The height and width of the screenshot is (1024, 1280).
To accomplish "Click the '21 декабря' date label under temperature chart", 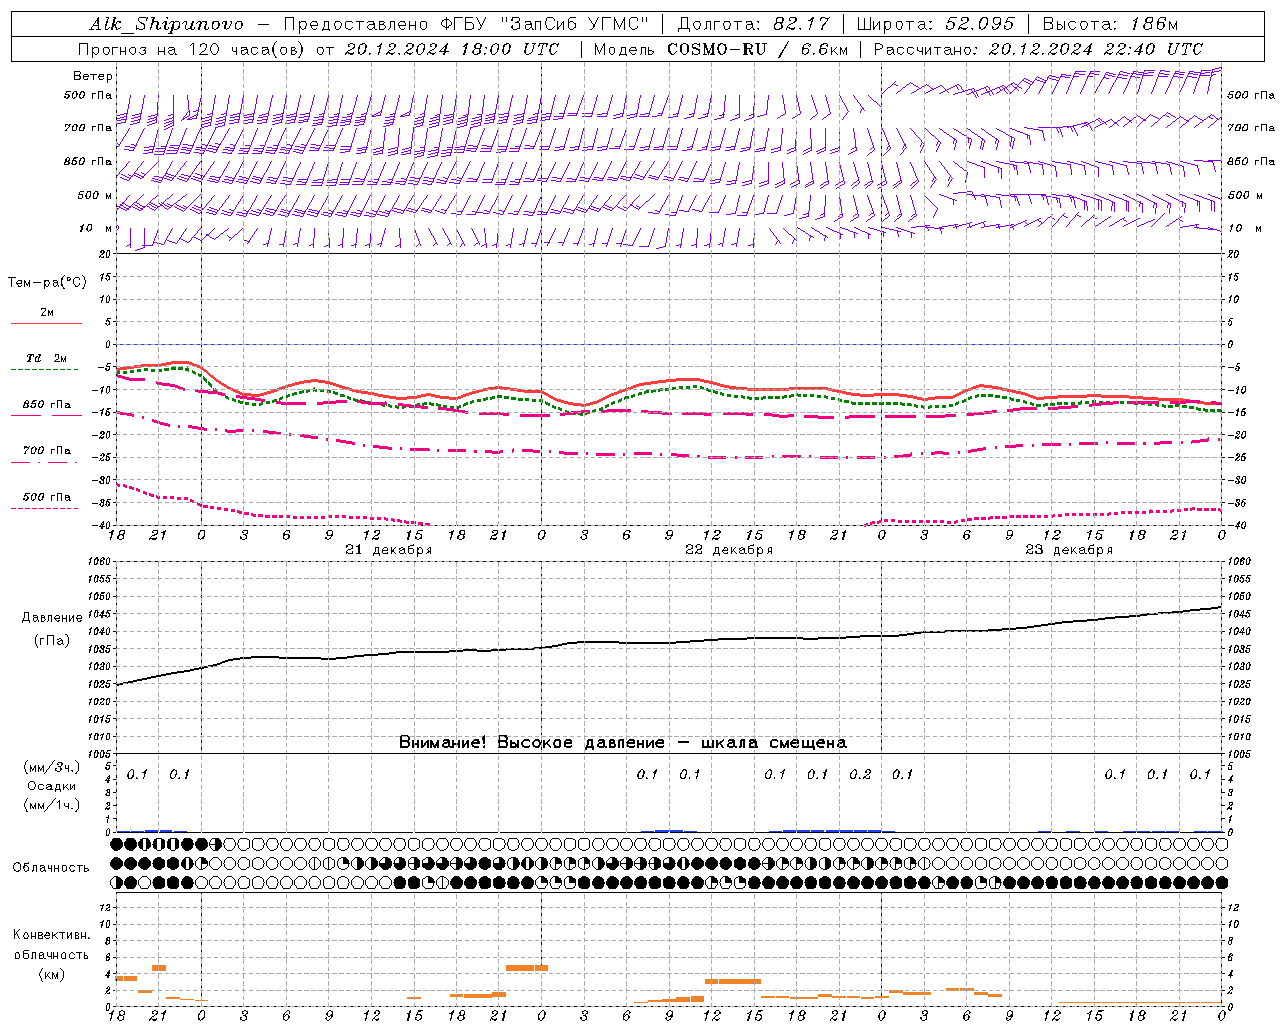I will [x=389, y=550].
